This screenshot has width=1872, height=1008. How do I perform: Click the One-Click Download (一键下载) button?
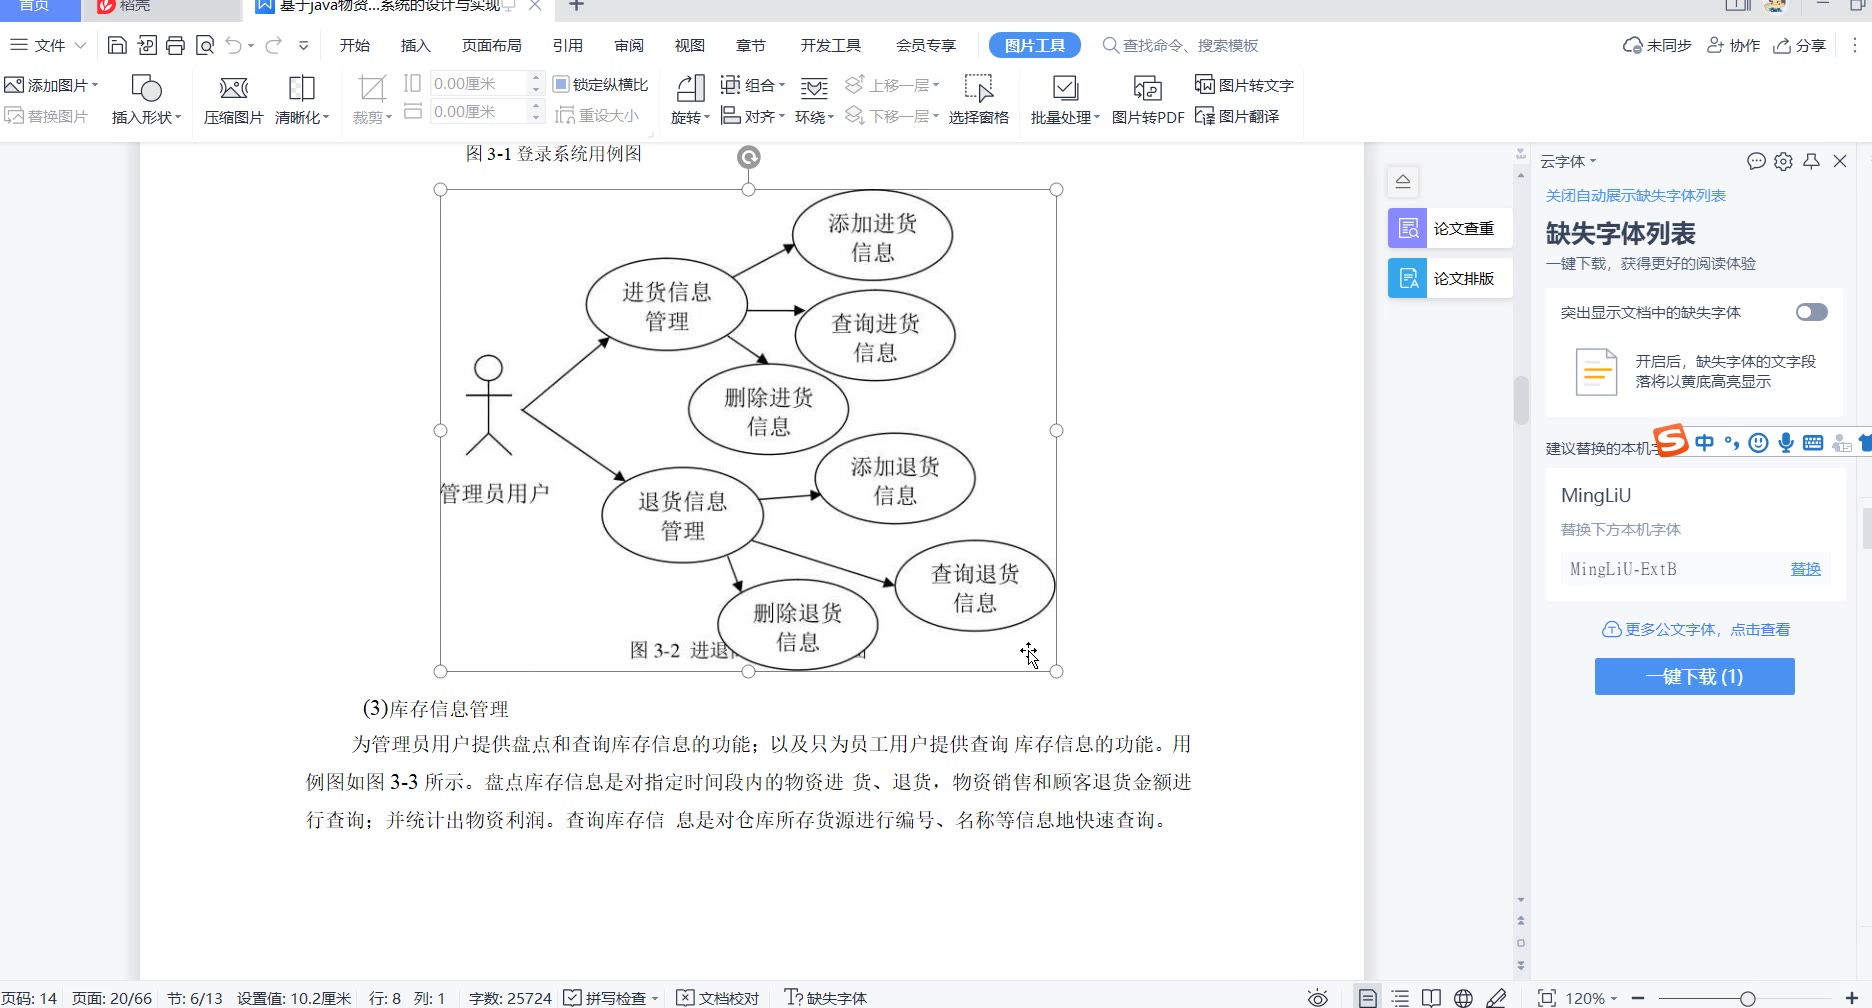coord(1694,677)
